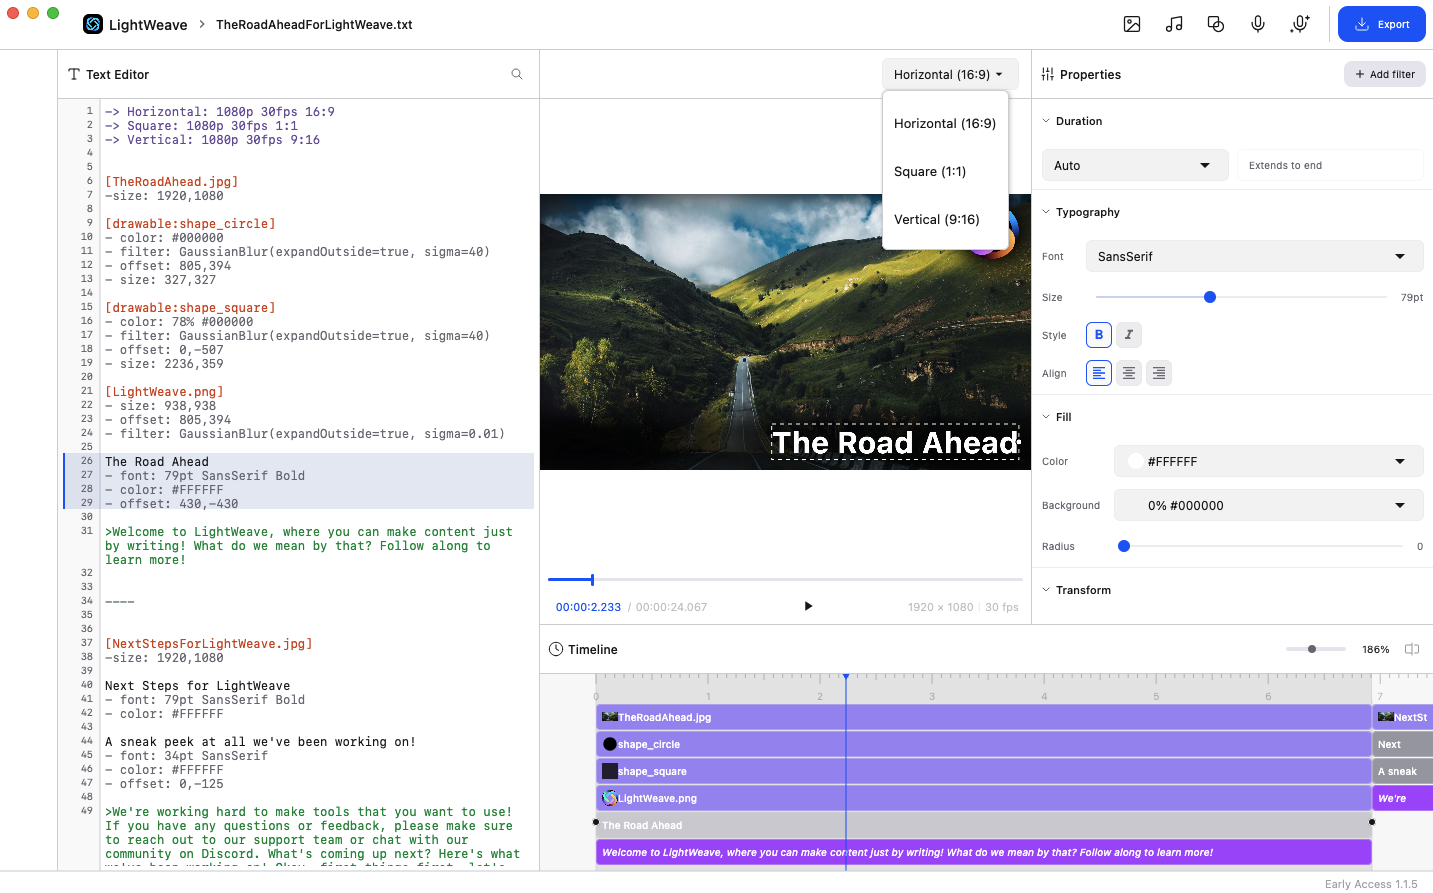Open the shapes library icon
1433x893 pixels.
point(1216,24)
